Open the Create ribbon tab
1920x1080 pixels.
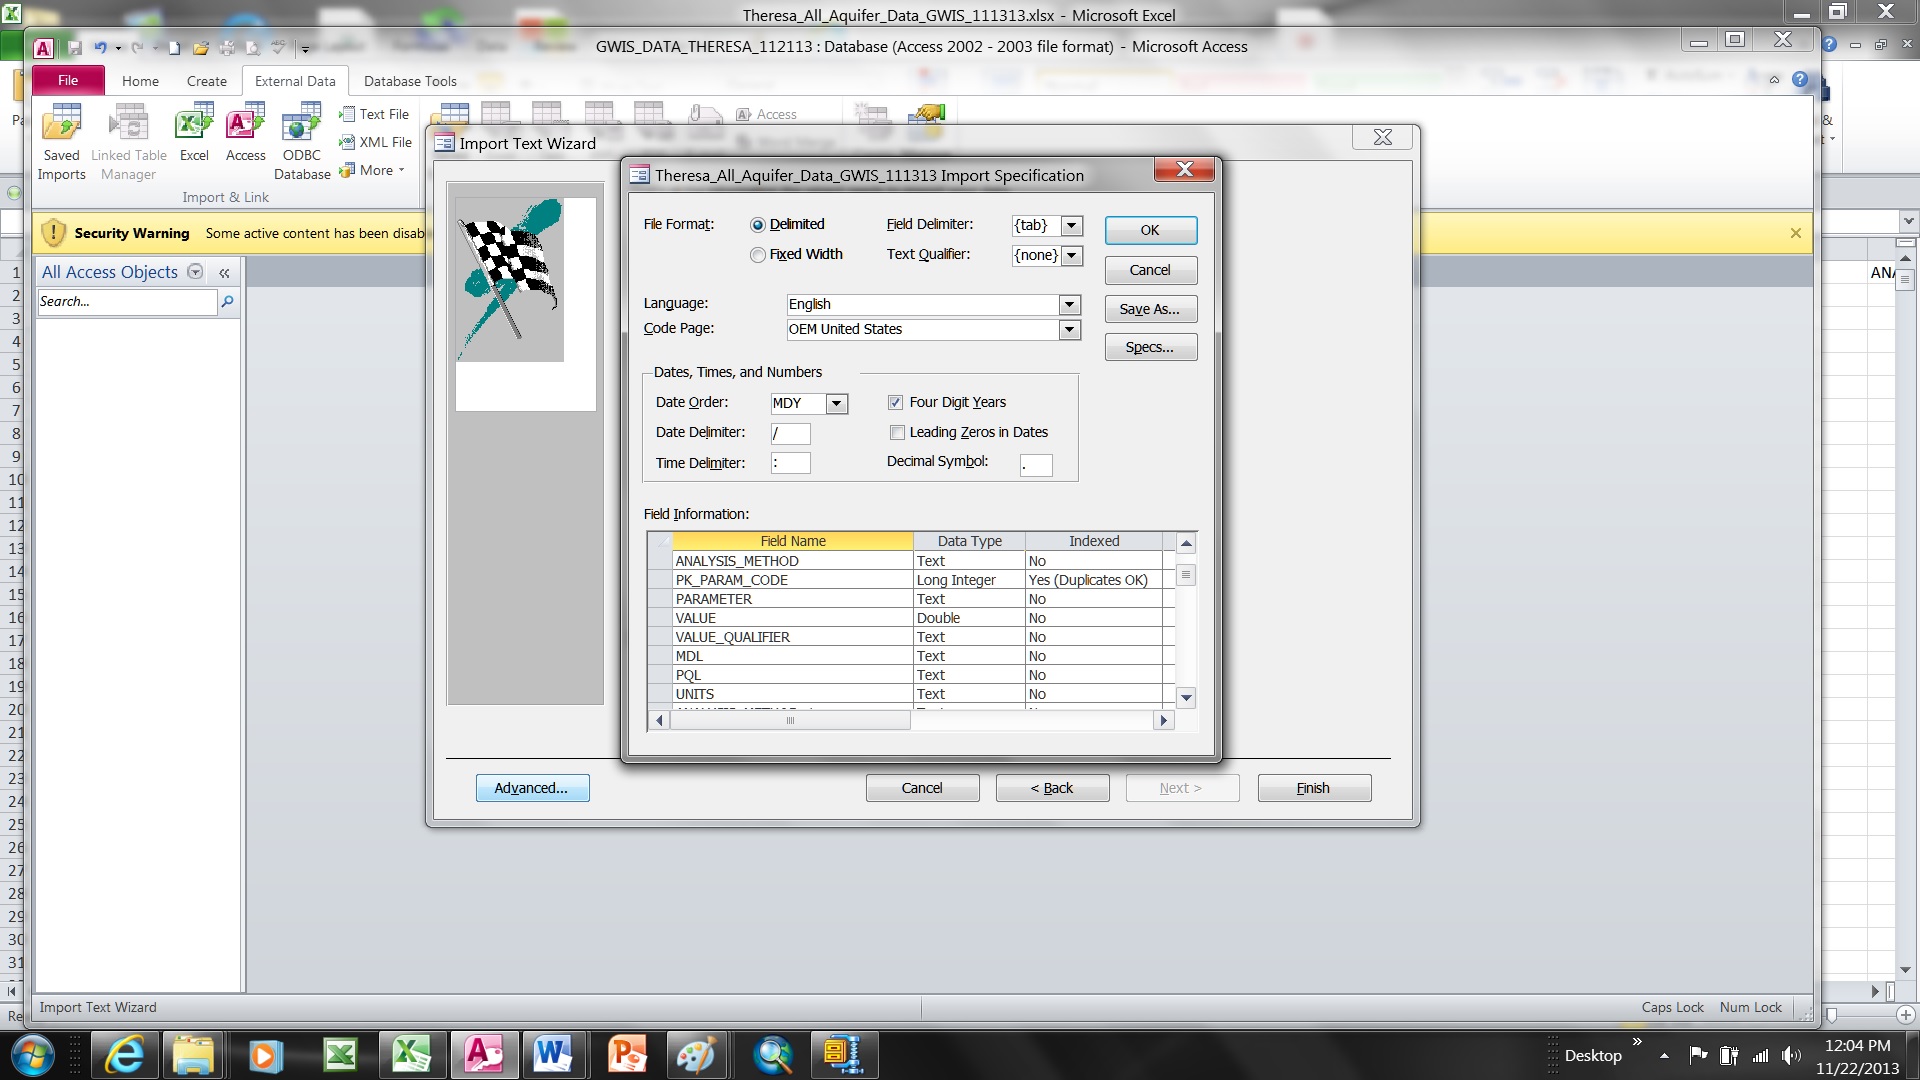tap(206, 81)
